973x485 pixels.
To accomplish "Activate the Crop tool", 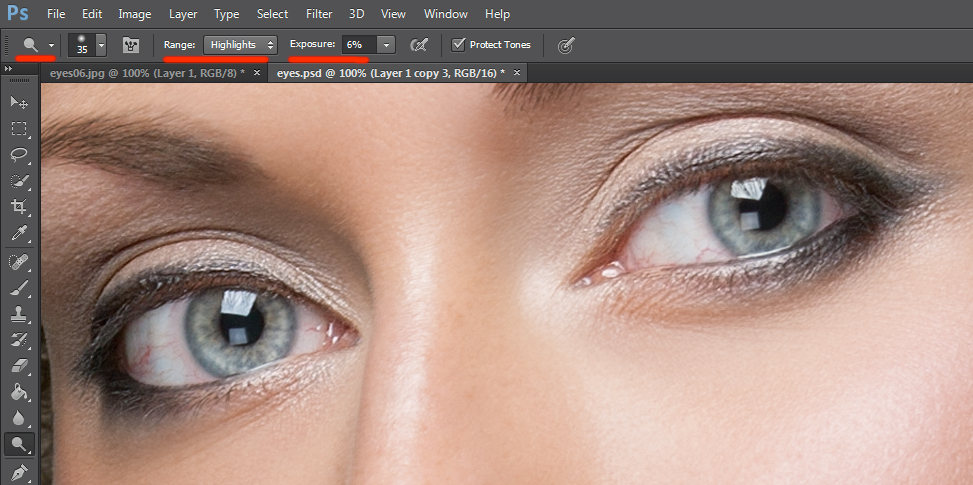I will 18,207.
